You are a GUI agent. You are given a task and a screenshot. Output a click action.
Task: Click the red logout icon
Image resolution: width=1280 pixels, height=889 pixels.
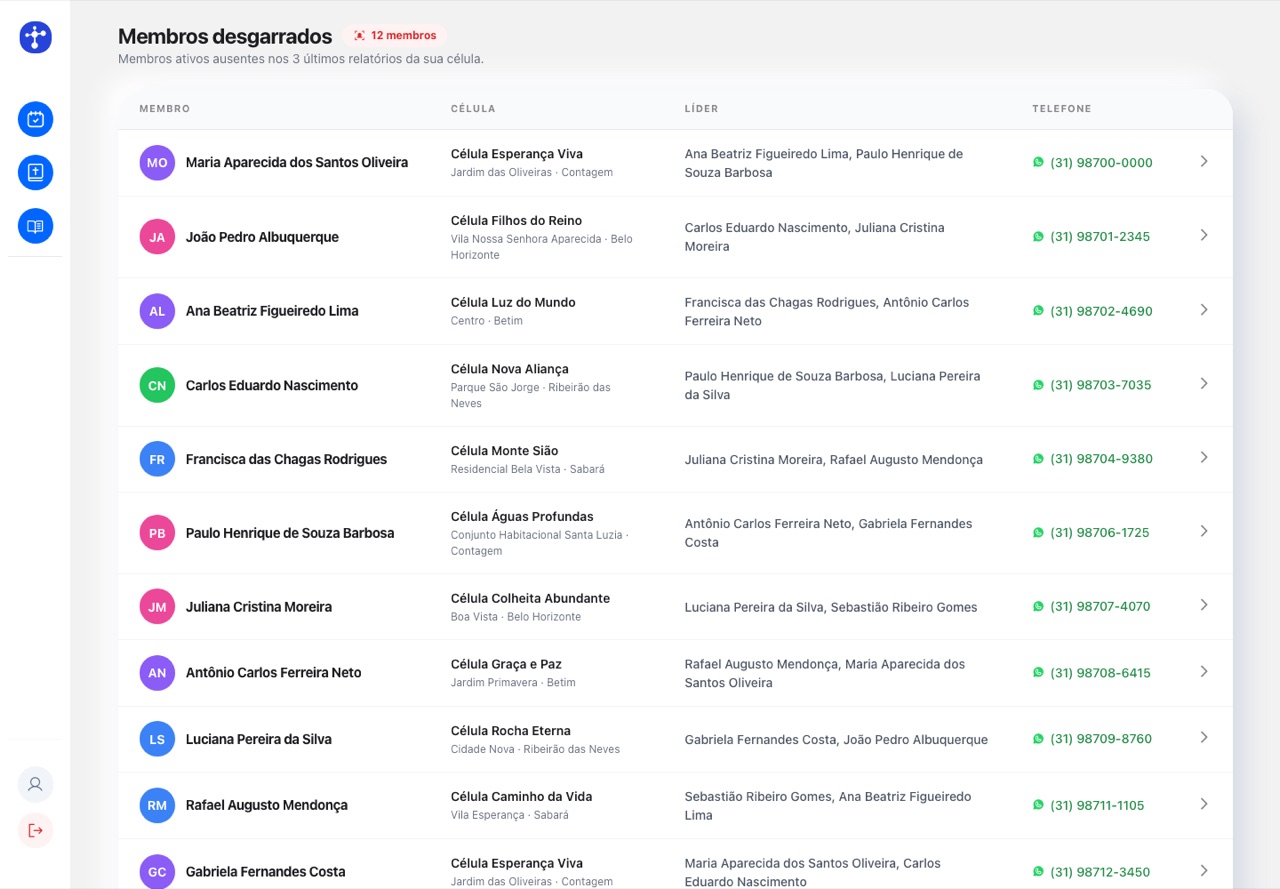35,830
